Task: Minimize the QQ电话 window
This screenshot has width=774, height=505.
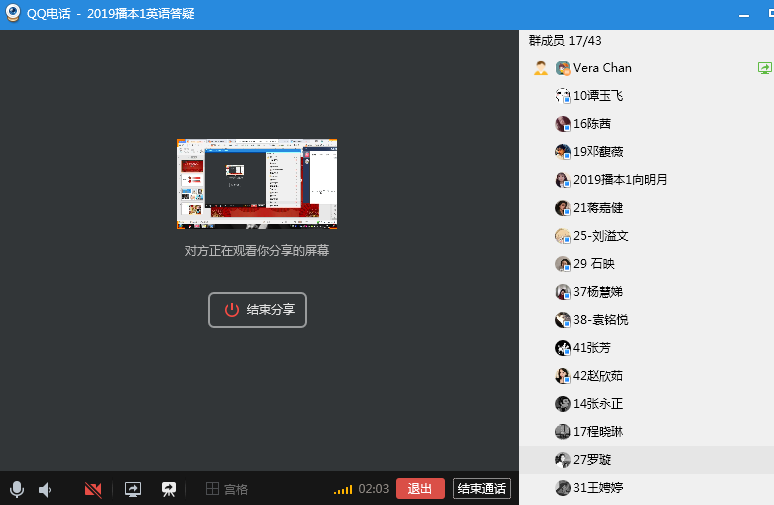Action: [744, 16]
